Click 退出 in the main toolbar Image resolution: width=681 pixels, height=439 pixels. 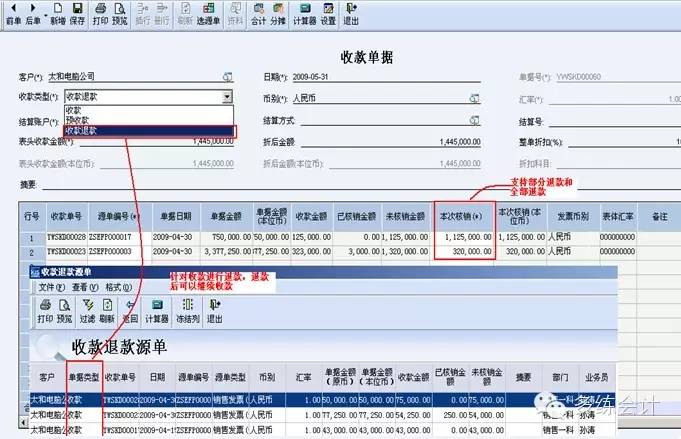click(x=351, y=14)
